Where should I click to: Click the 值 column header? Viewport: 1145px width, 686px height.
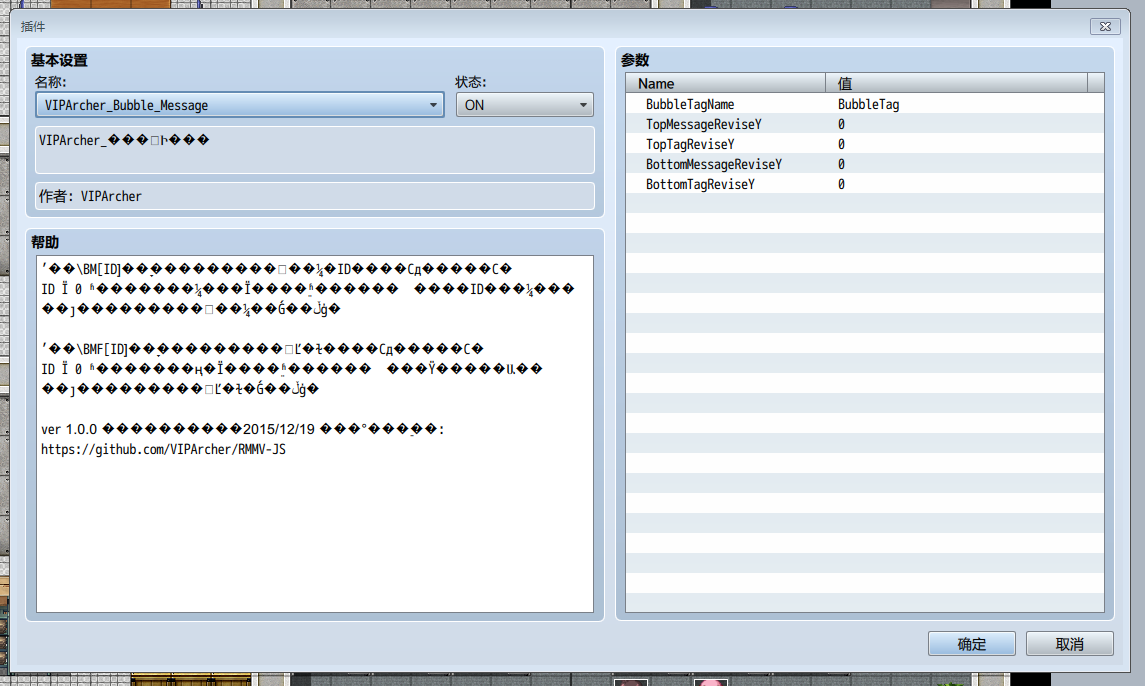[956, 83]
